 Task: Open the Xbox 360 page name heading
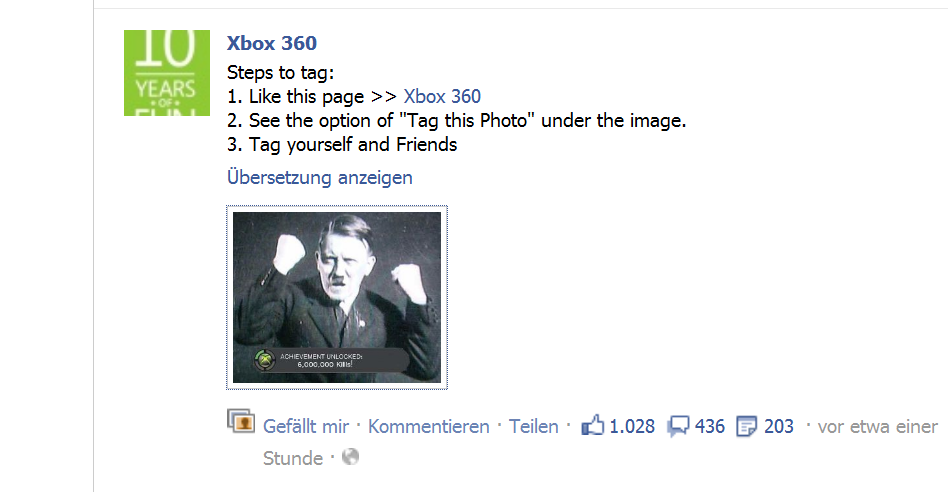coord(271,43)
